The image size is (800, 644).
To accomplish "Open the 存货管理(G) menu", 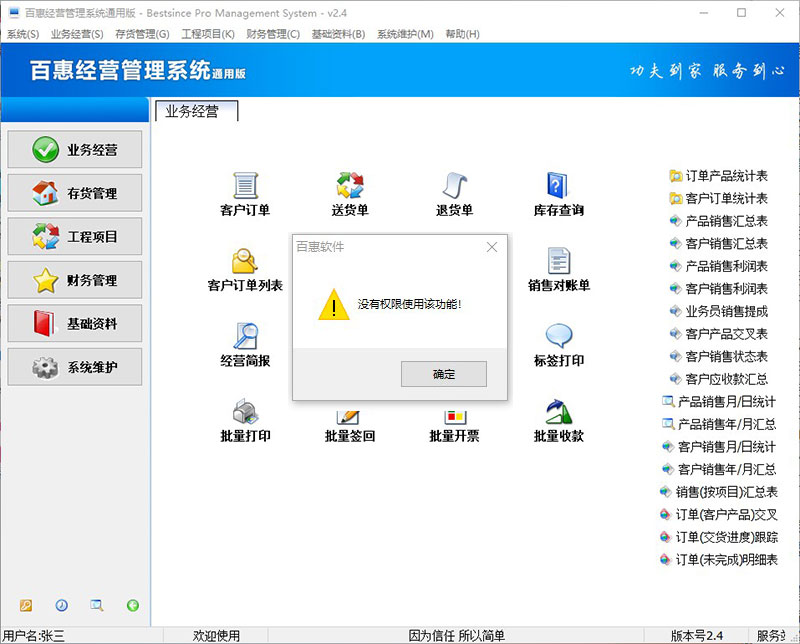I will [142, 34].
